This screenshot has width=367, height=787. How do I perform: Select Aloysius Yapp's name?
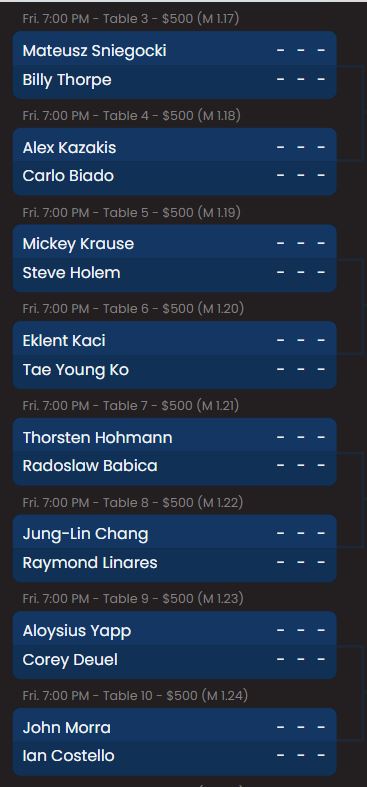coord(77,631)
